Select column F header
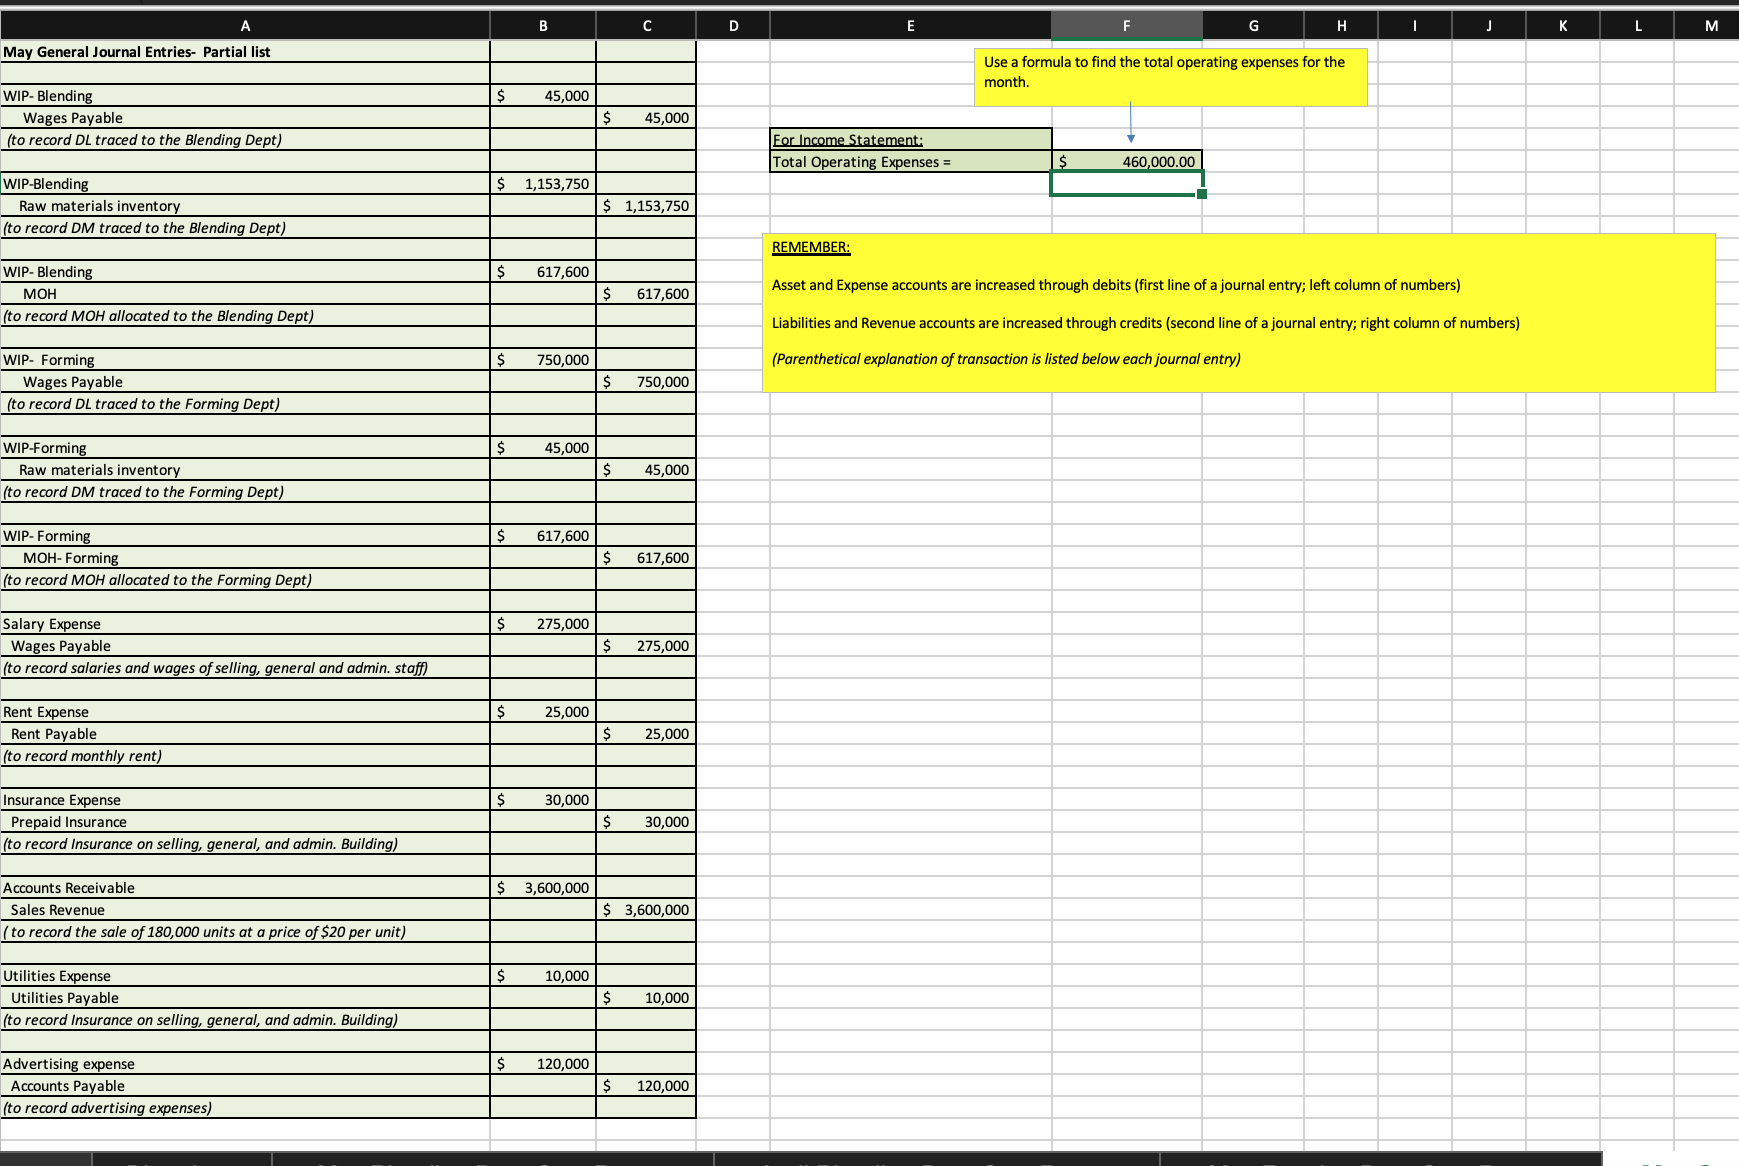Image resolution: width=1739 pixels, height=1166 pixels. (x=1126, y=25)
